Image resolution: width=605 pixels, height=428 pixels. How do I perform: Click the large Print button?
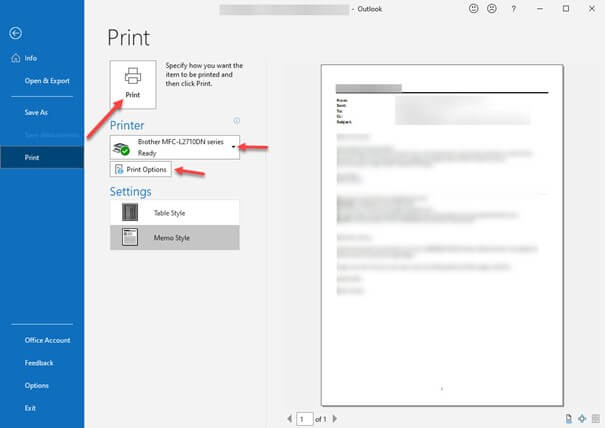132,82
